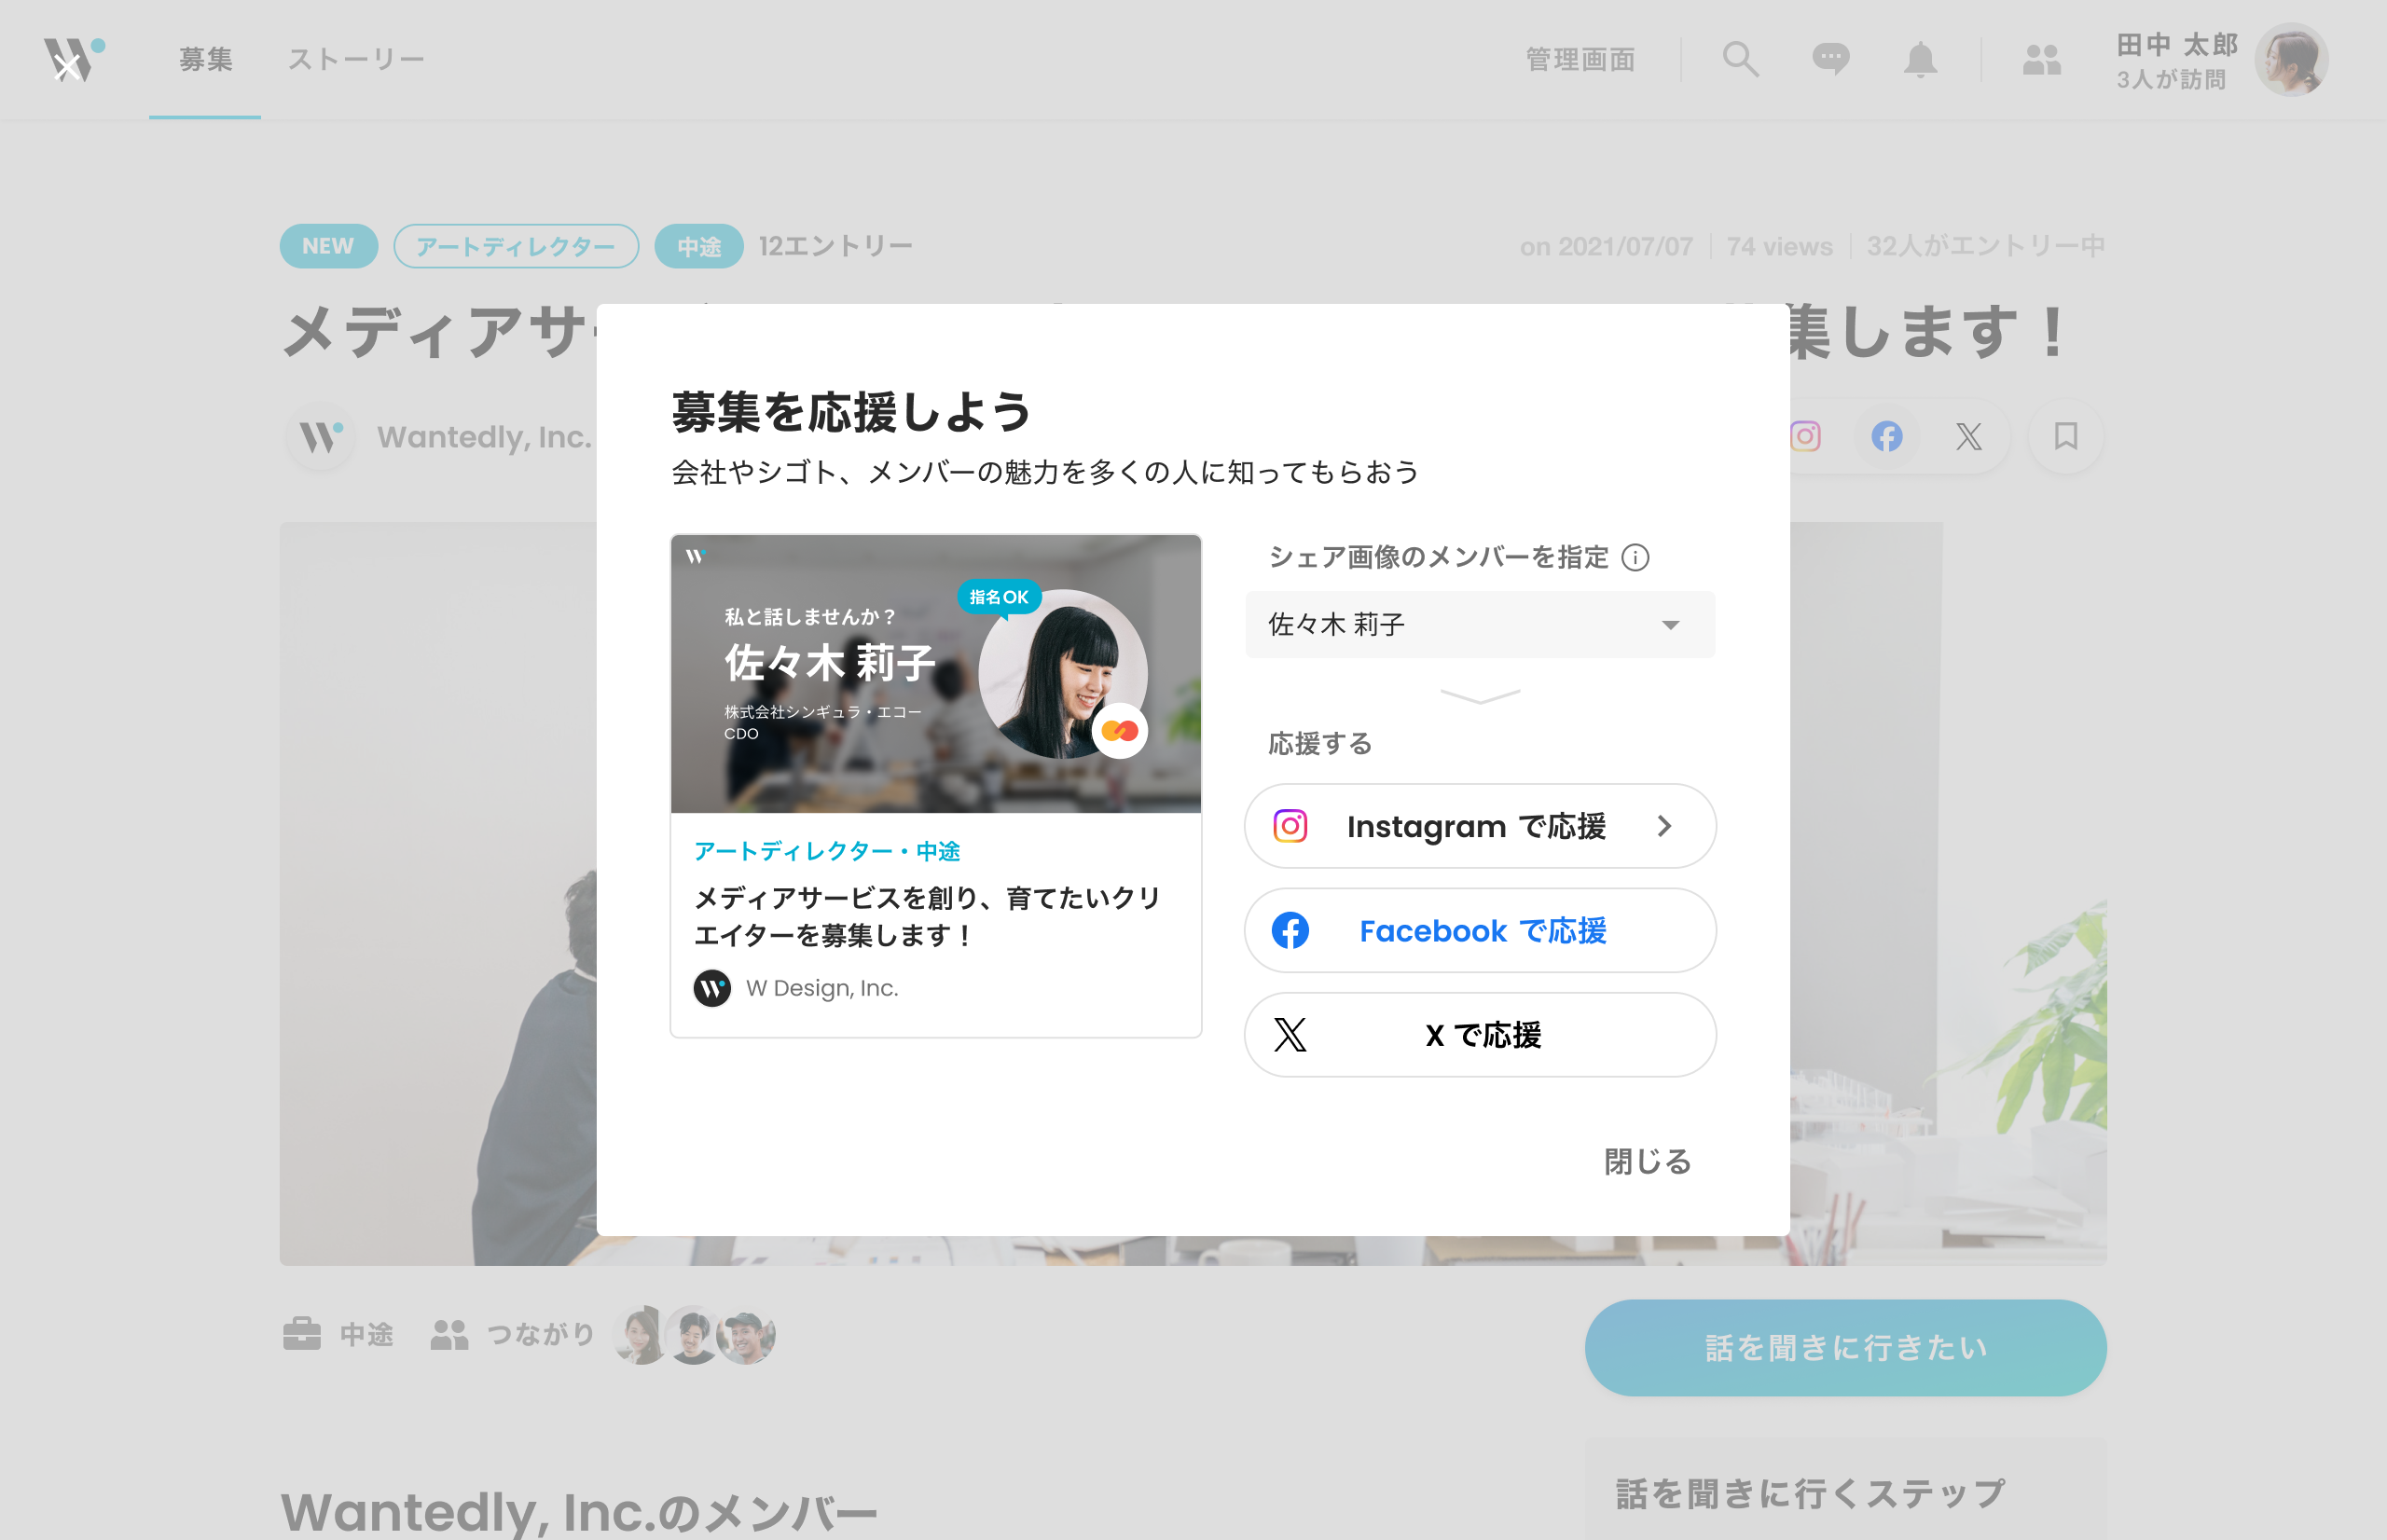Screen dimensions: 2387x1540
Task: Click the 管理画面 link in header
Action: [x=1580, y=60]
